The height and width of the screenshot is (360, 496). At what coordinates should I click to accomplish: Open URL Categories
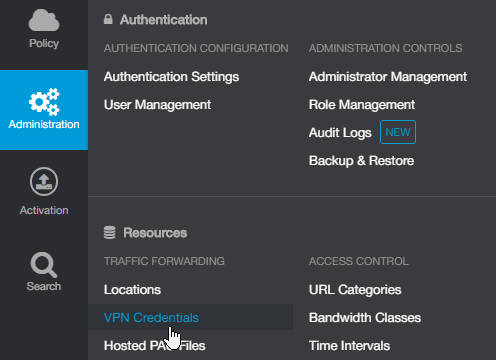click(355, 290)
